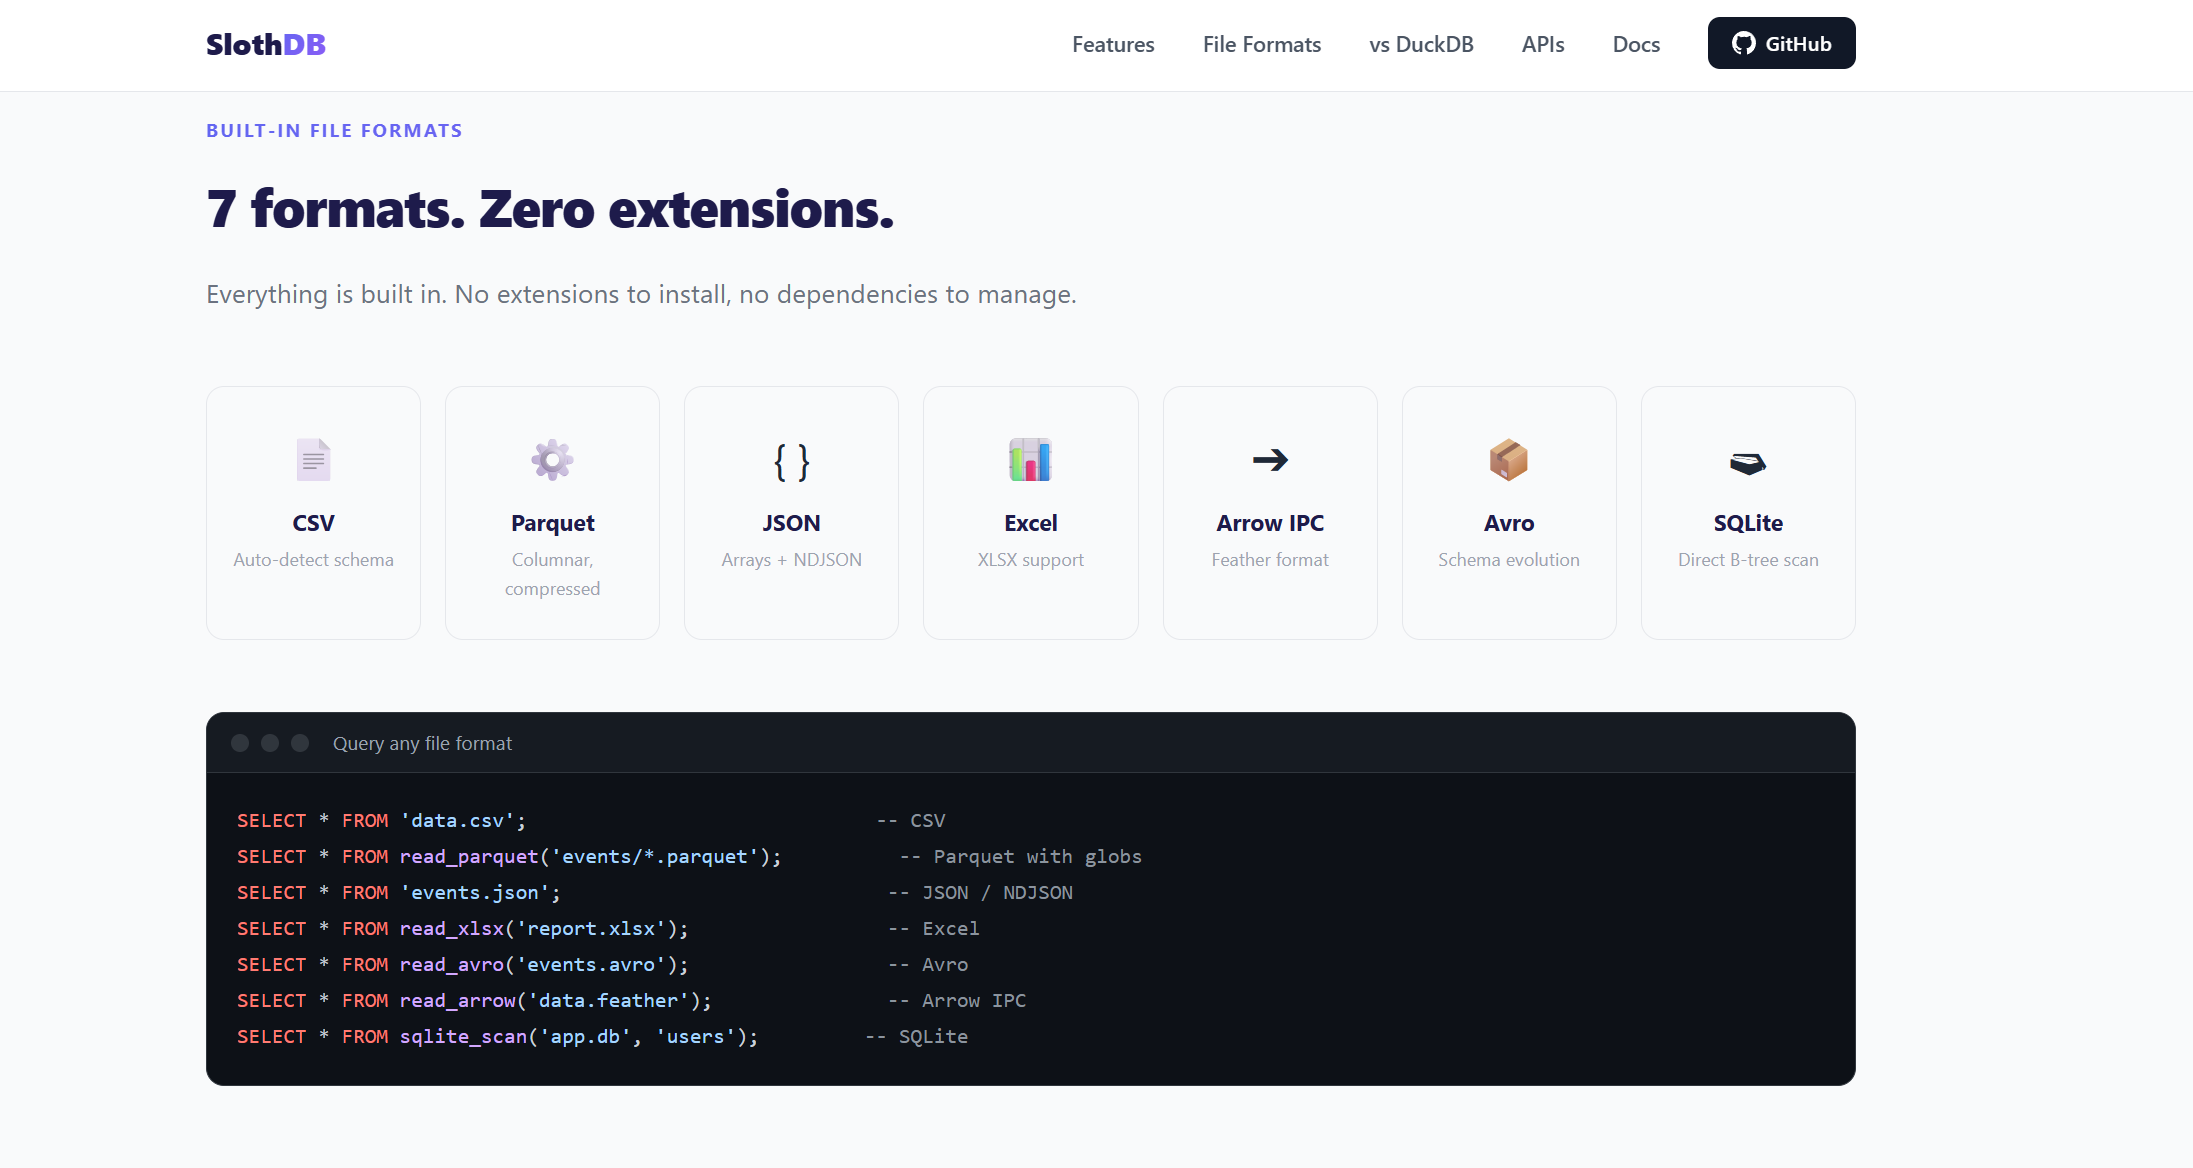Screen dimensions: 2193x1168
Task: Open the Features nav item
Action: click(1113, 44)
